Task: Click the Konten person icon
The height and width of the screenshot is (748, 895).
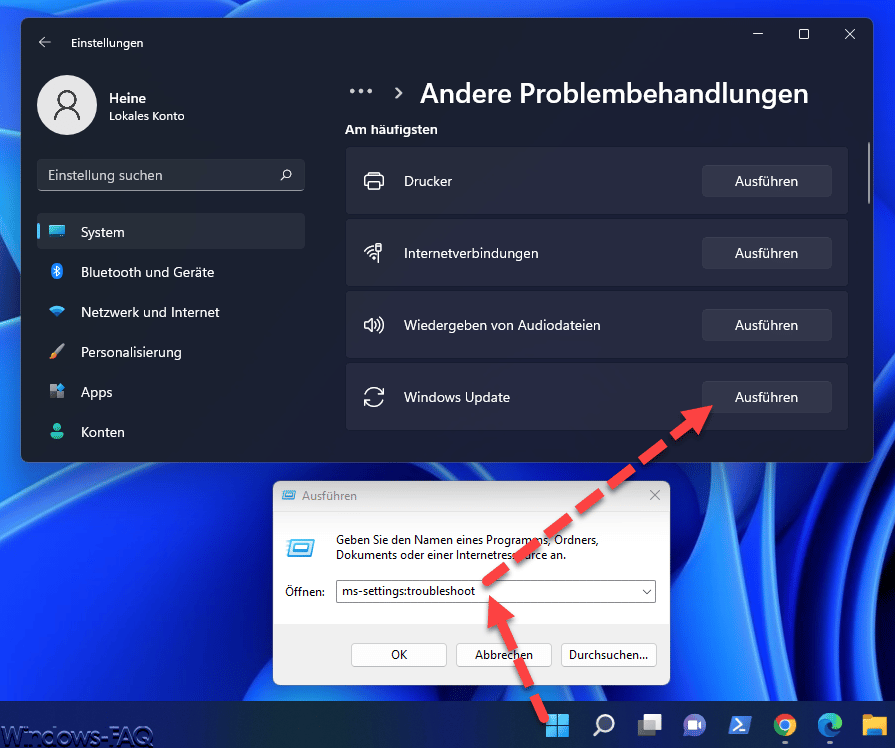Action: click(x=57, y=431)
